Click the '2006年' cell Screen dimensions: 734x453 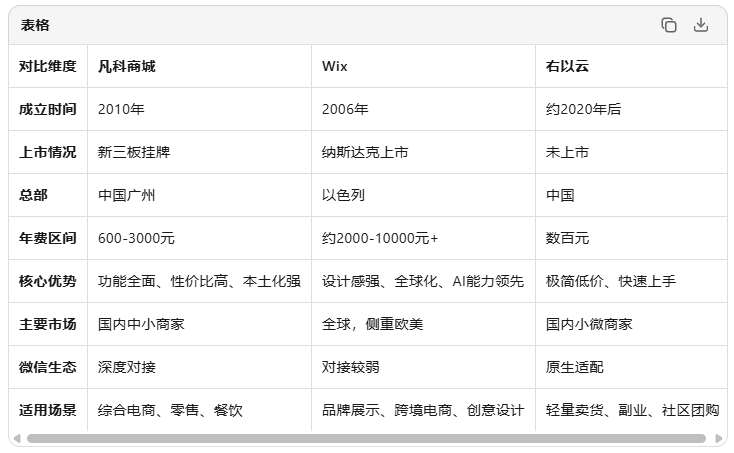coord(423,109)
